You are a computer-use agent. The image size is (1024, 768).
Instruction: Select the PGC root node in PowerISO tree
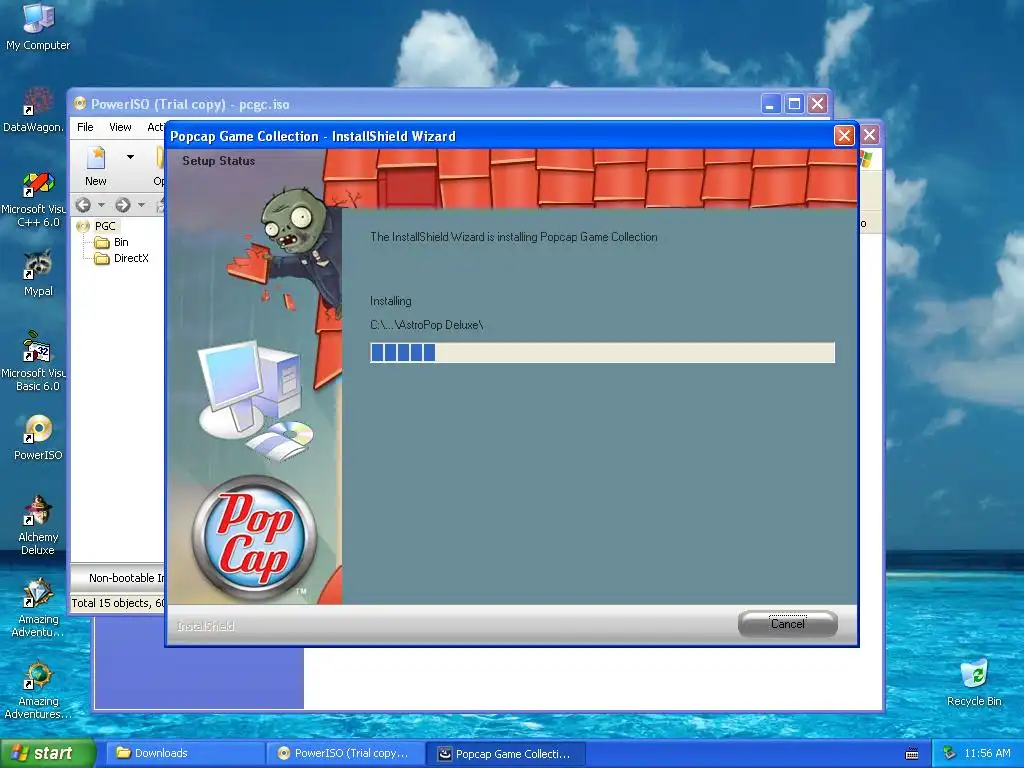click(104, 226)
